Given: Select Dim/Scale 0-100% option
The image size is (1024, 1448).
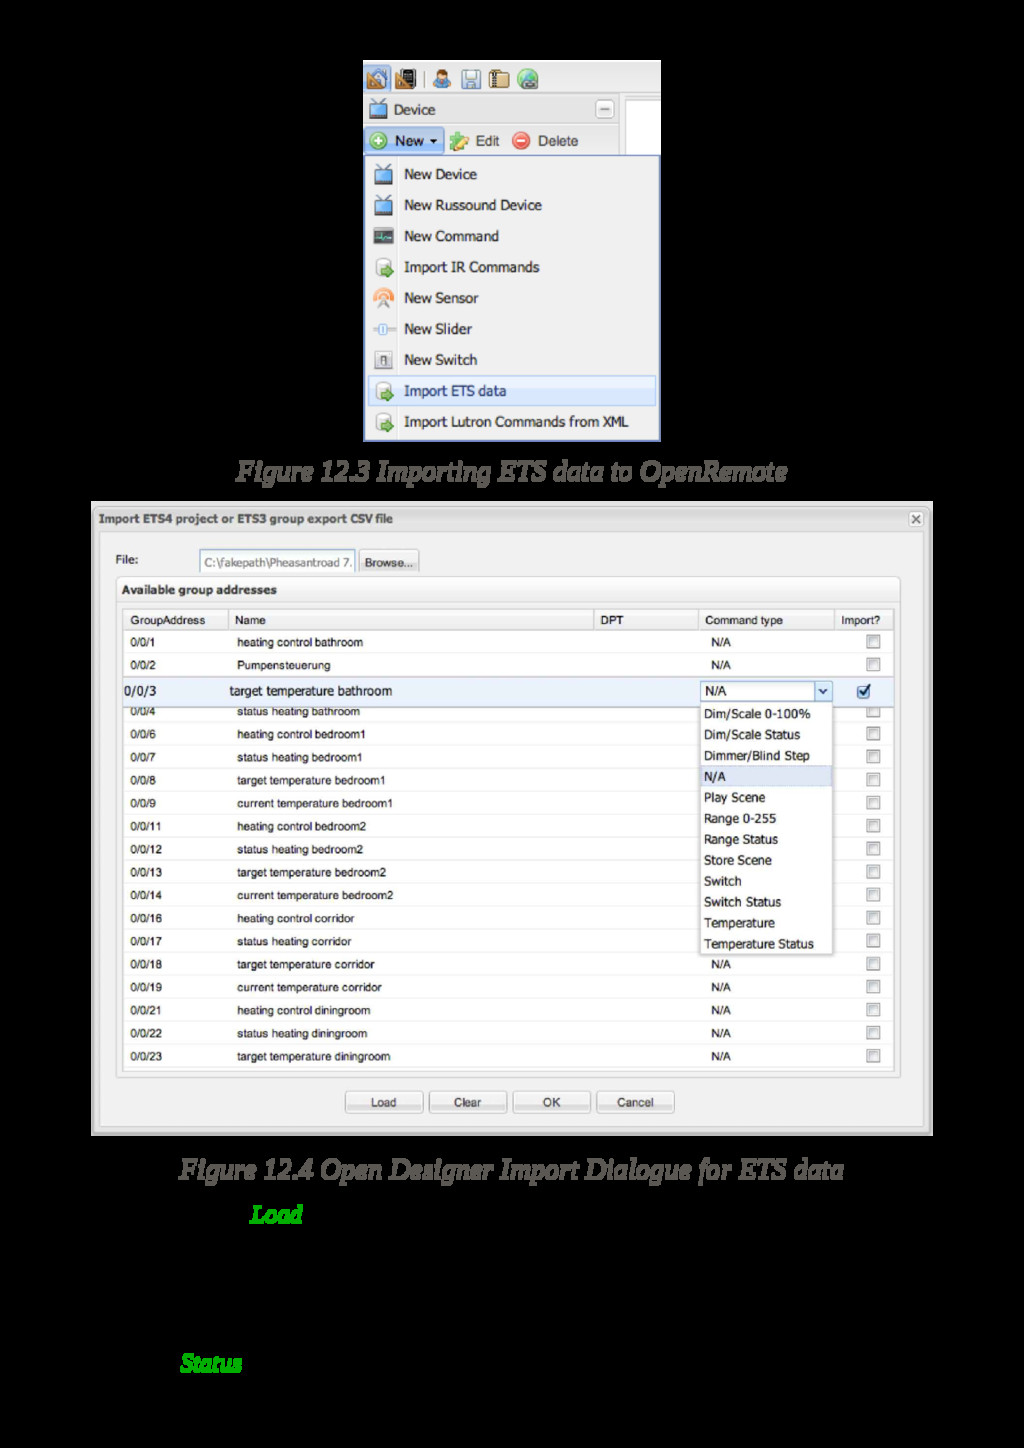Looking at the screenshot, I should pyautogui.click(x=766, y=714).
